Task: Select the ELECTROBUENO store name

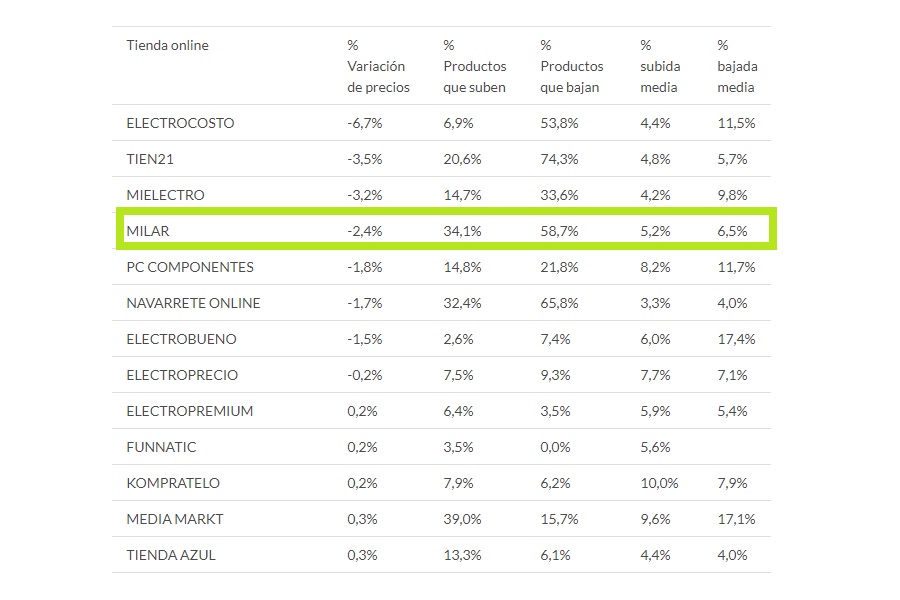Action: [x=182, y=339]
